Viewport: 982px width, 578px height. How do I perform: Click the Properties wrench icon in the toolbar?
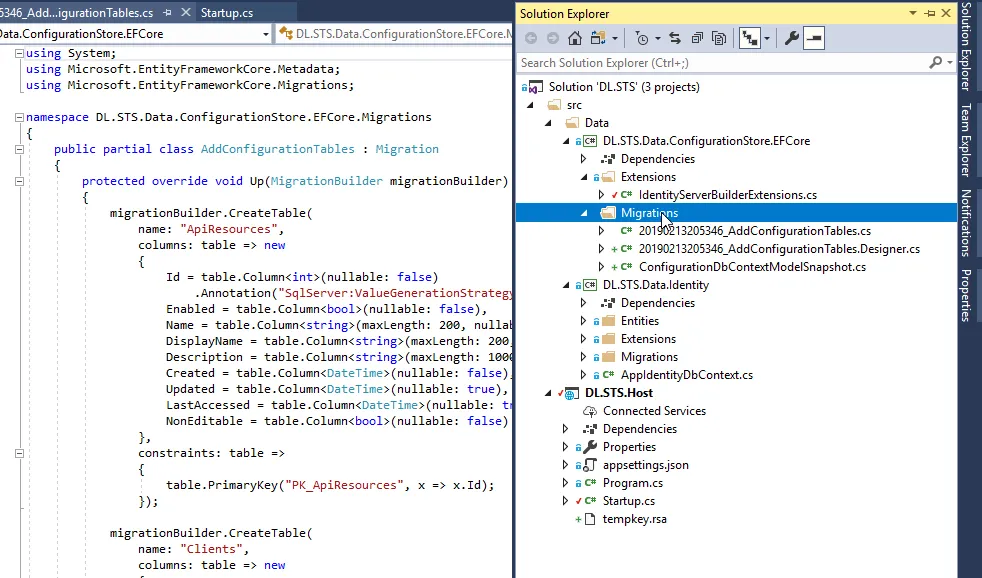(x=791, y=38)
